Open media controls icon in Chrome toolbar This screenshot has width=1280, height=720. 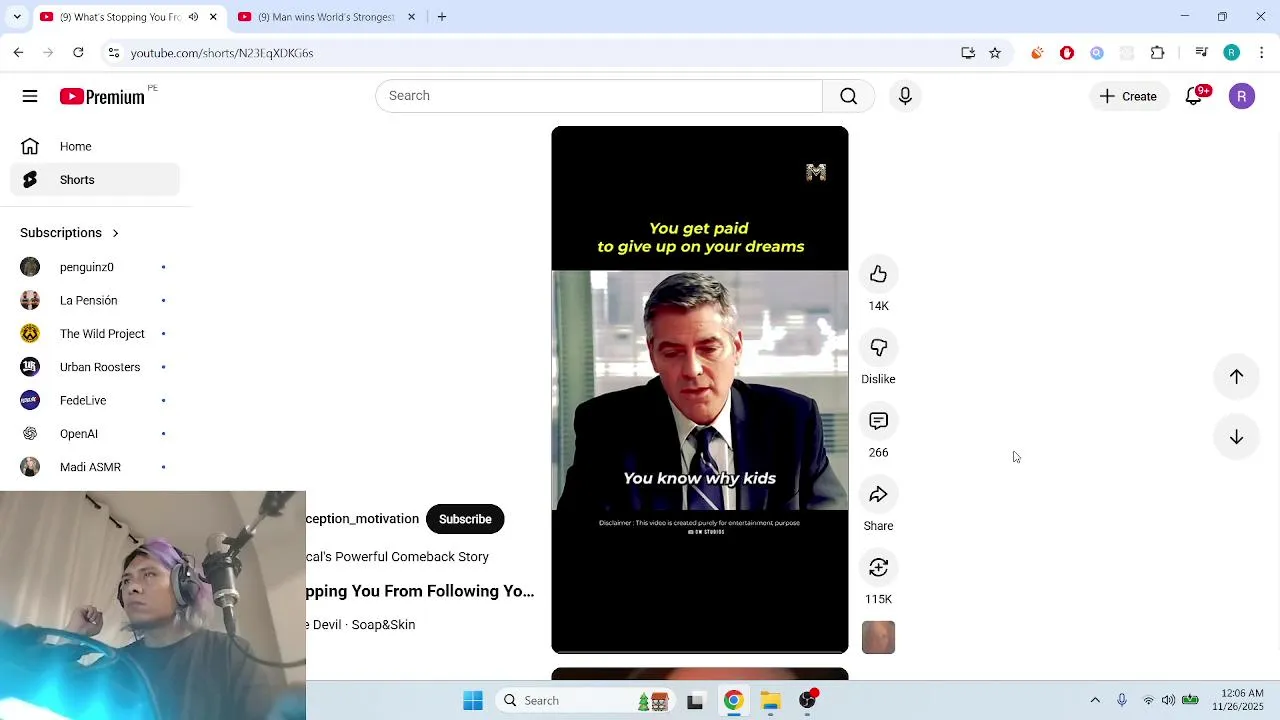pyautogui.click(x=1202, y=53)
